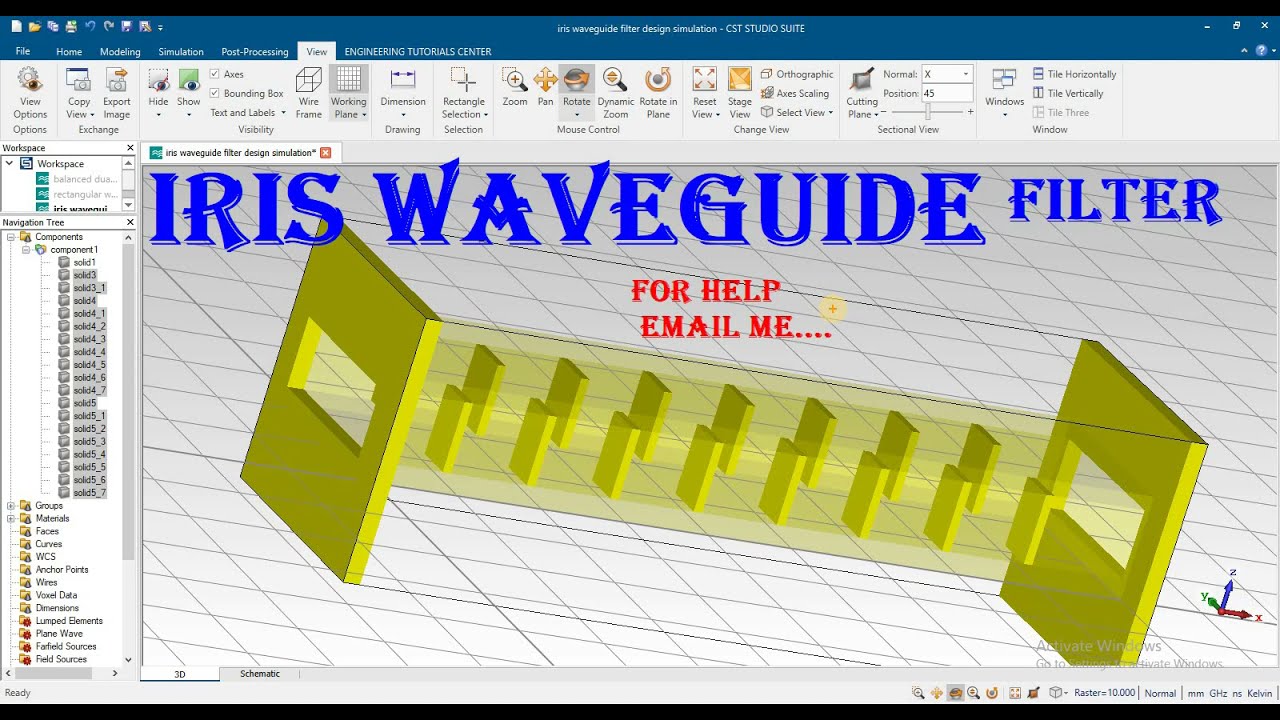
Task: Click the Reset View icon
Action: (705, 80)
